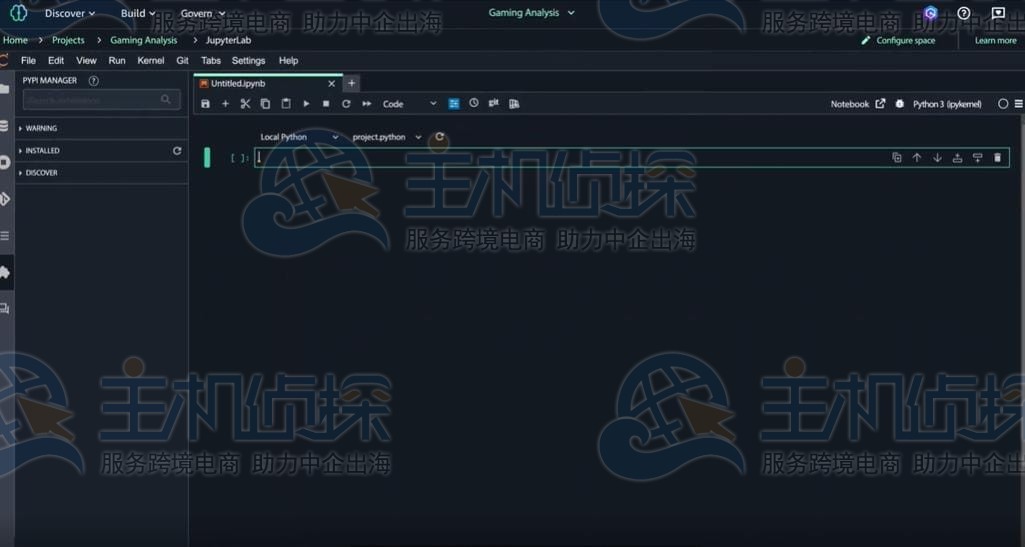This screenshot has height=547, width=1025.
Task: Close the Untitled.ipynb tab
Action: (331, 84)
